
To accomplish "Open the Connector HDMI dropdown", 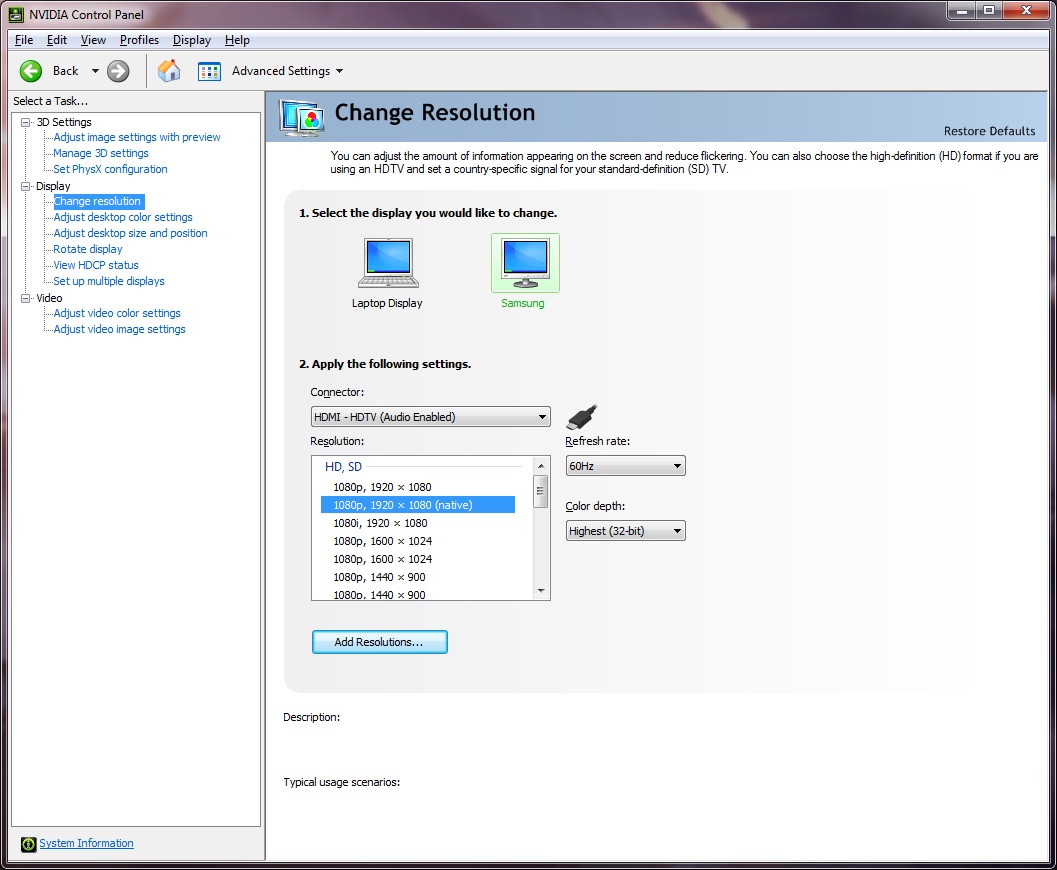I will (430, 417).
